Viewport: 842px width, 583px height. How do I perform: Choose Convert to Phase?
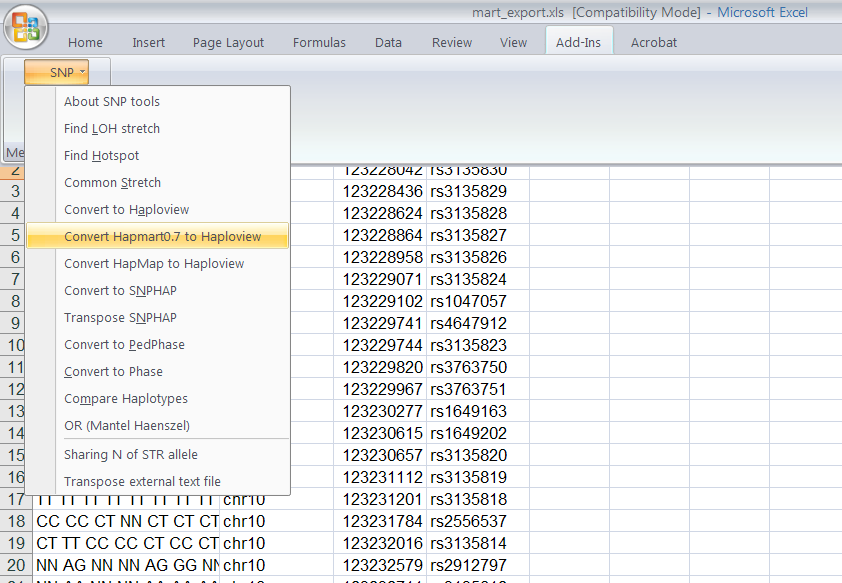(x=157, y=371)
